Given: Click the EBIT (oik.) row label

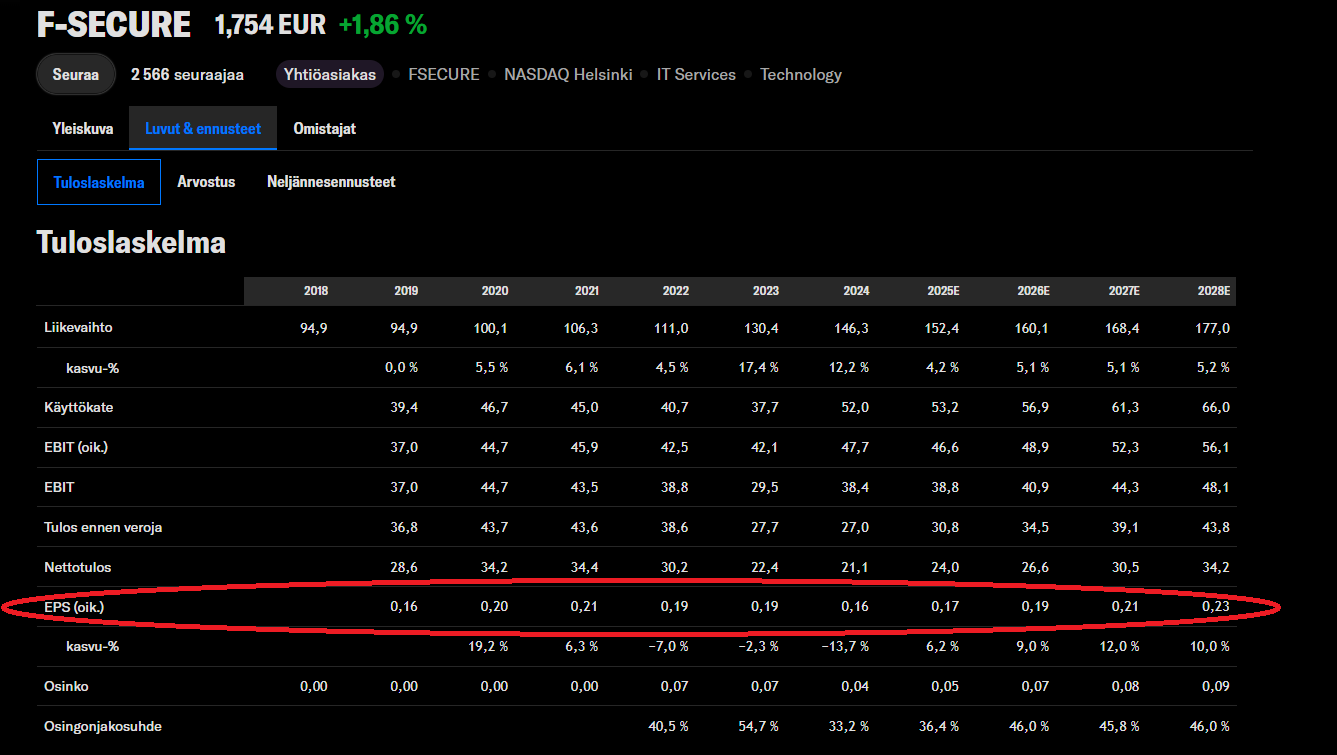Looking at the screenshot, I should coord(76,447).
